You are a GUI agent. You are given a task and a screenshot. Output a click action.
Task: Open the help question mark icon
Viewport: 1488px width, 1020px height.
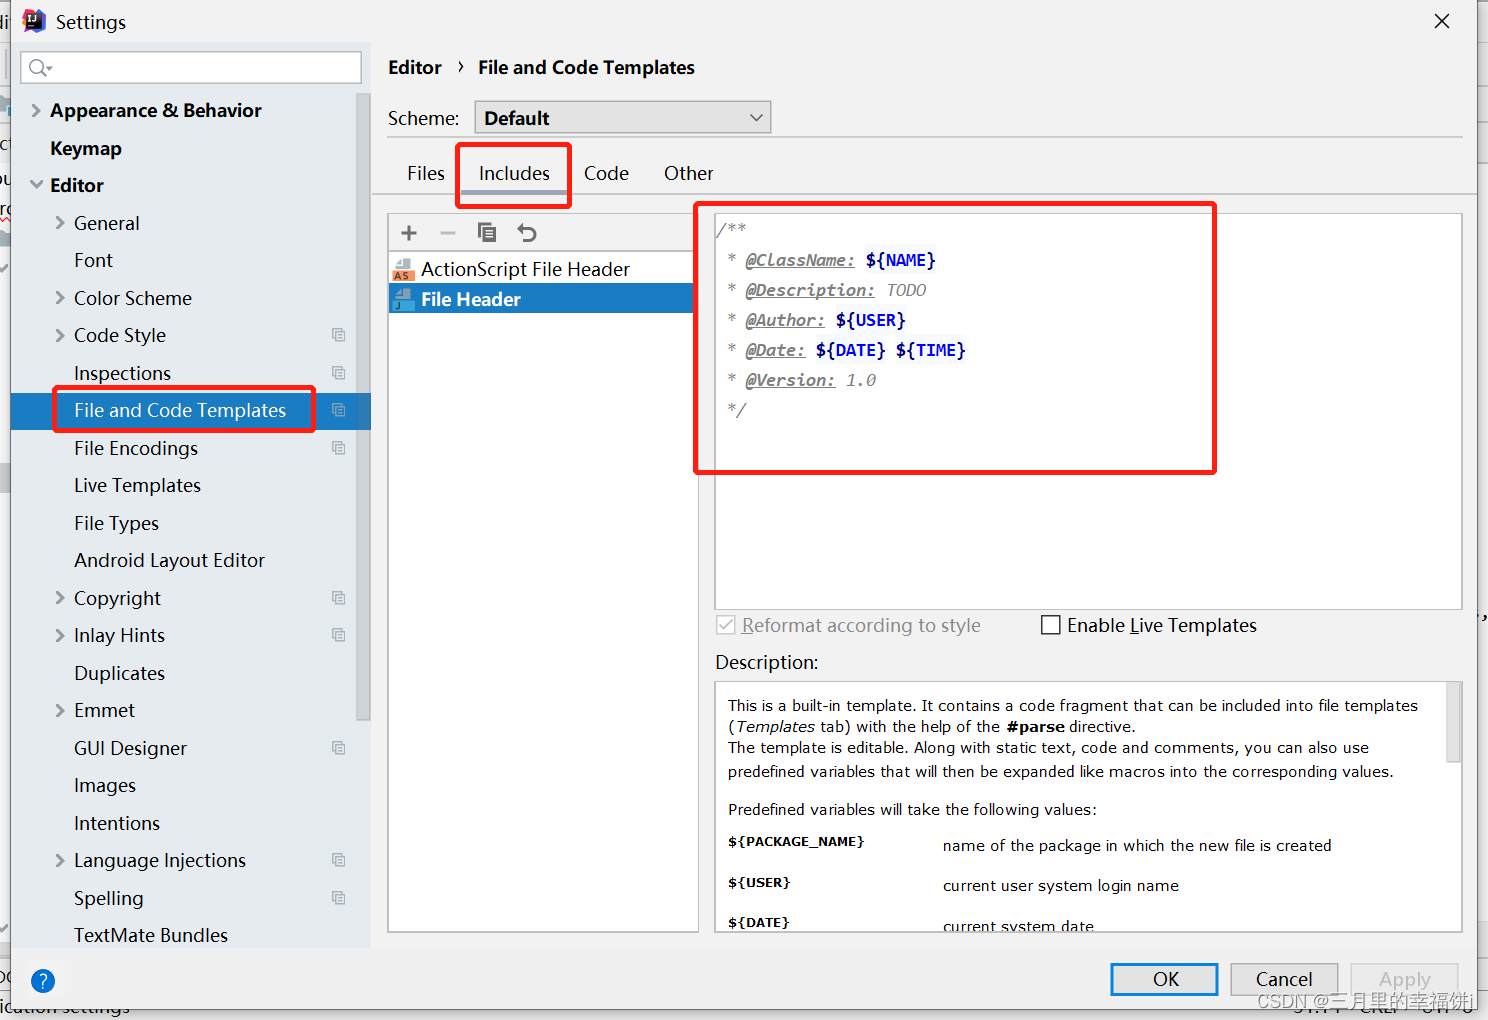[x=43, y=981]
